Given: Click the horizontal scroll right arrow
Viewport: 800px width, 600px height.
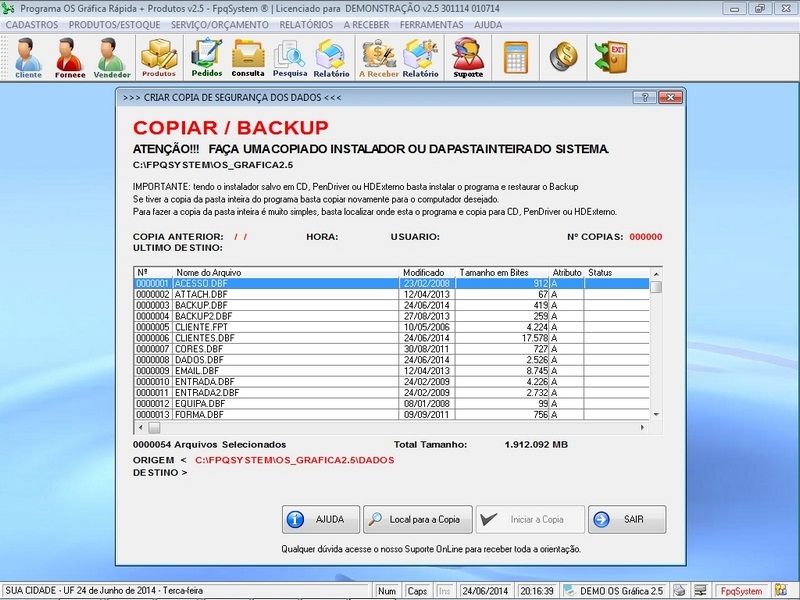Looking at the screenshot, I should [642, 427].
